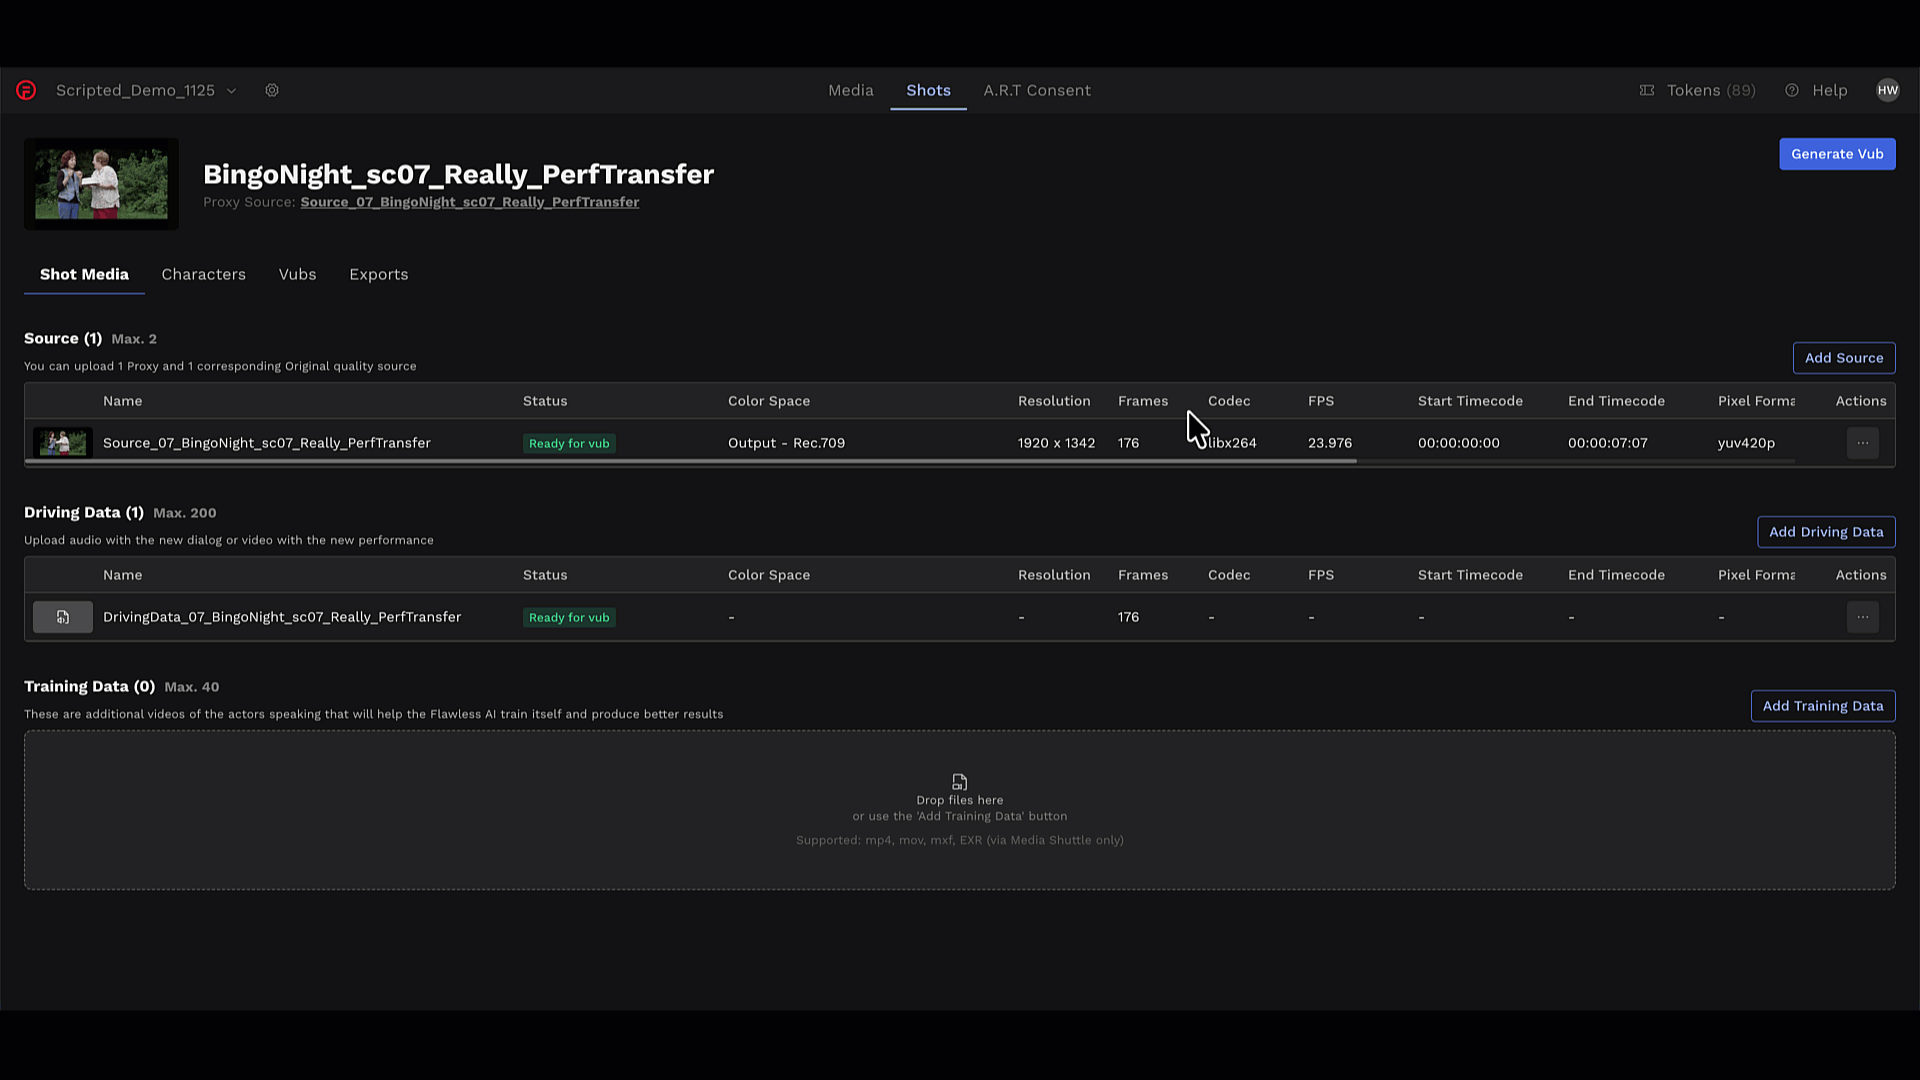The width and height of the screenshot is (1920, 1080).
Task: Open Help using the question mark icon
Action: click(1791, 90)
